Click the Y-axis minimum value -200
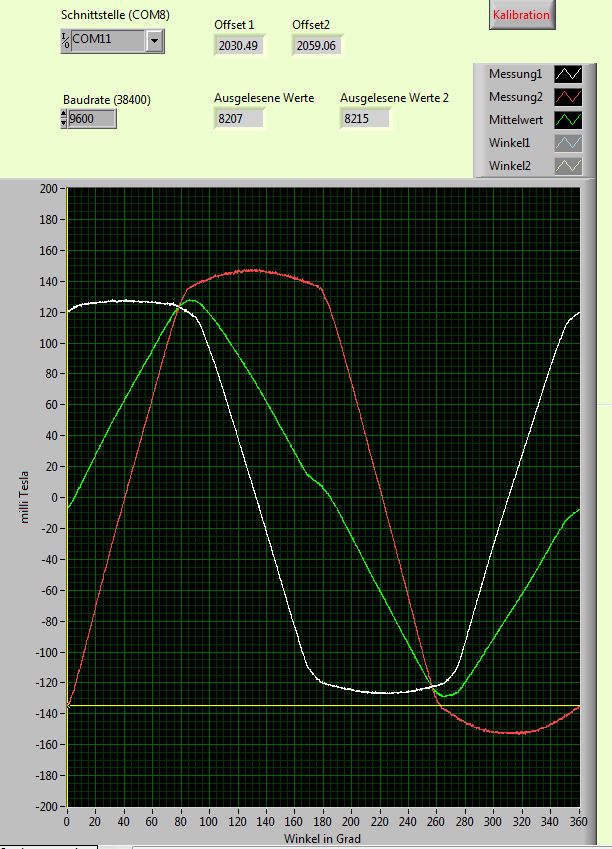The width and height of the screenshot is (612, 849). [x=46, y=806]
